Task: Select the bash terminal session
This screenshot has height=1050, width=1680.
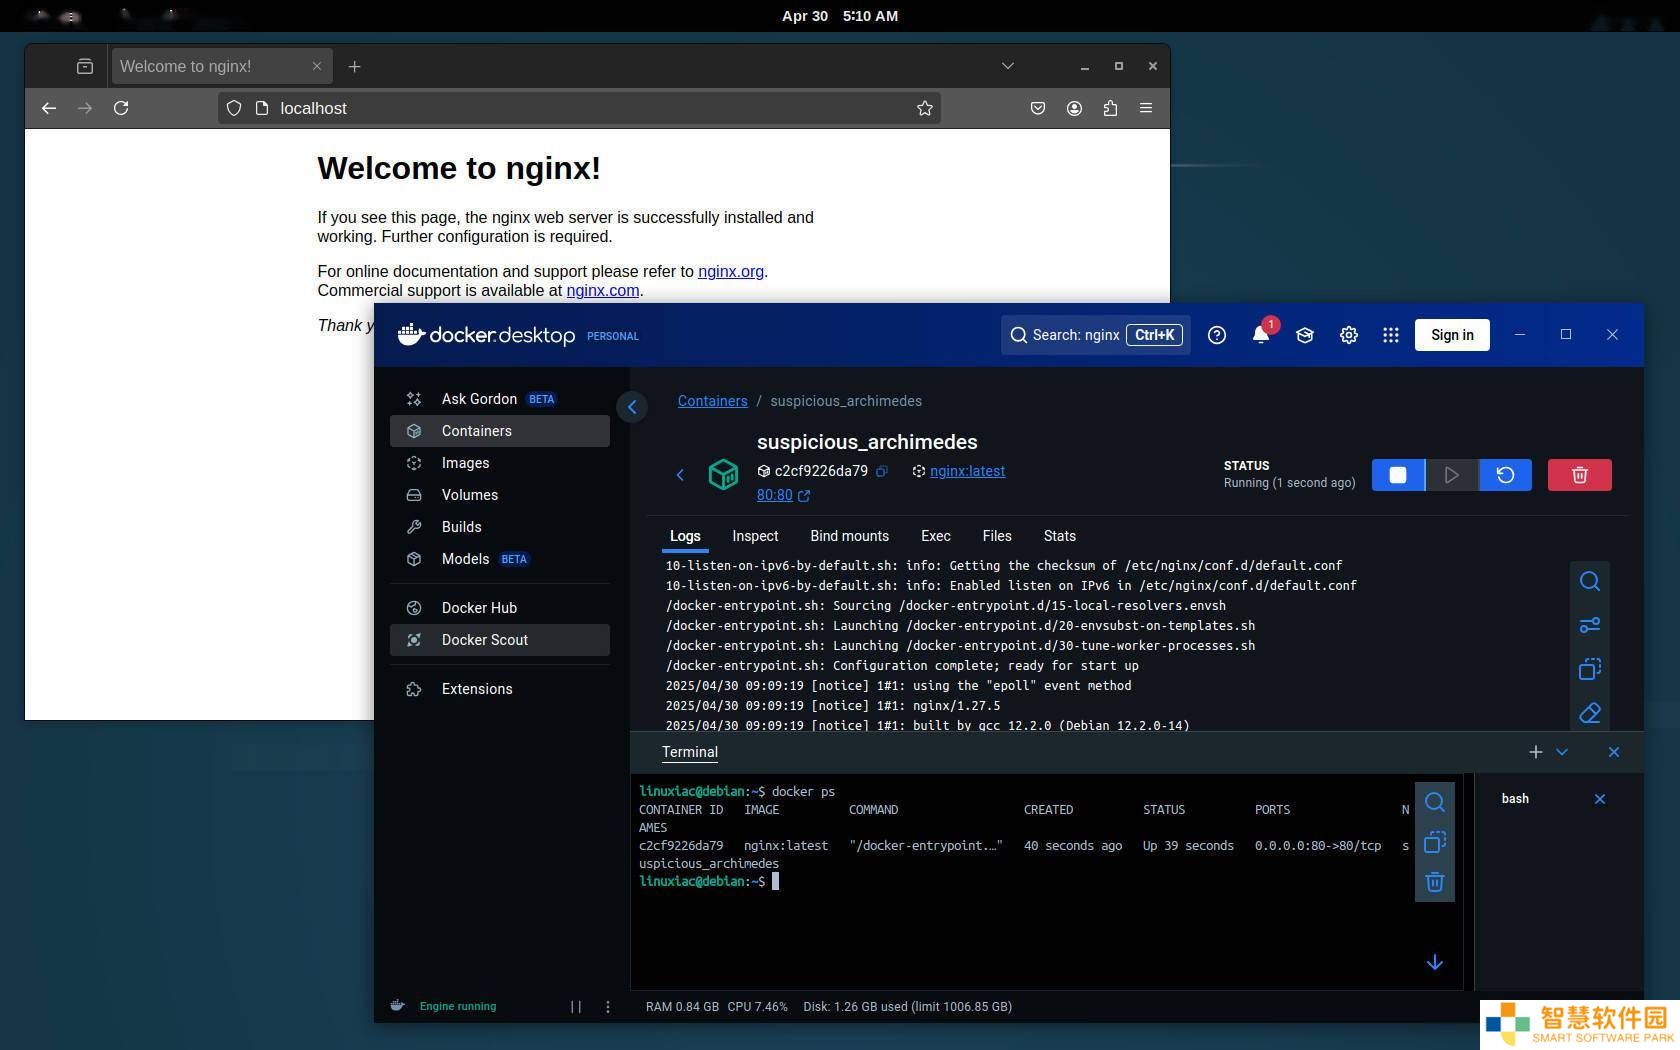Action: click(x=1515, y=799)
